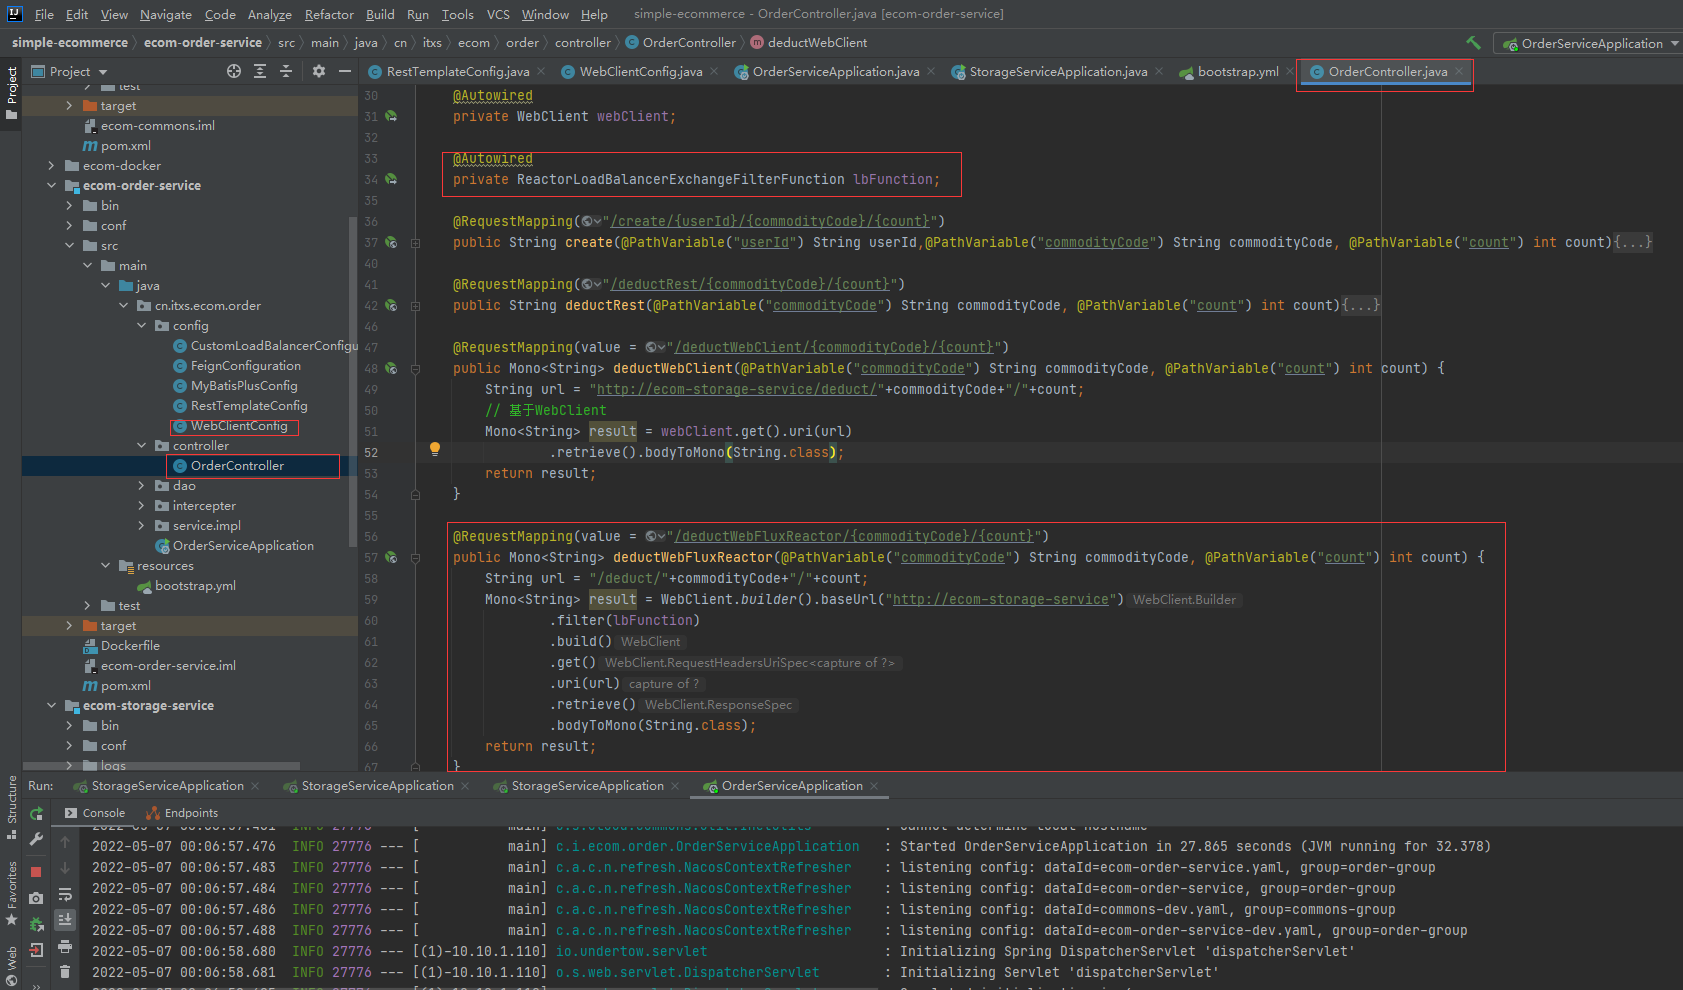The width and height of the screenshot is (1683, 990).
Task: Click the http://ecom-storage-service/deduct/ URL on line 49
Action: pyautogui.click(x=736, y=390)
